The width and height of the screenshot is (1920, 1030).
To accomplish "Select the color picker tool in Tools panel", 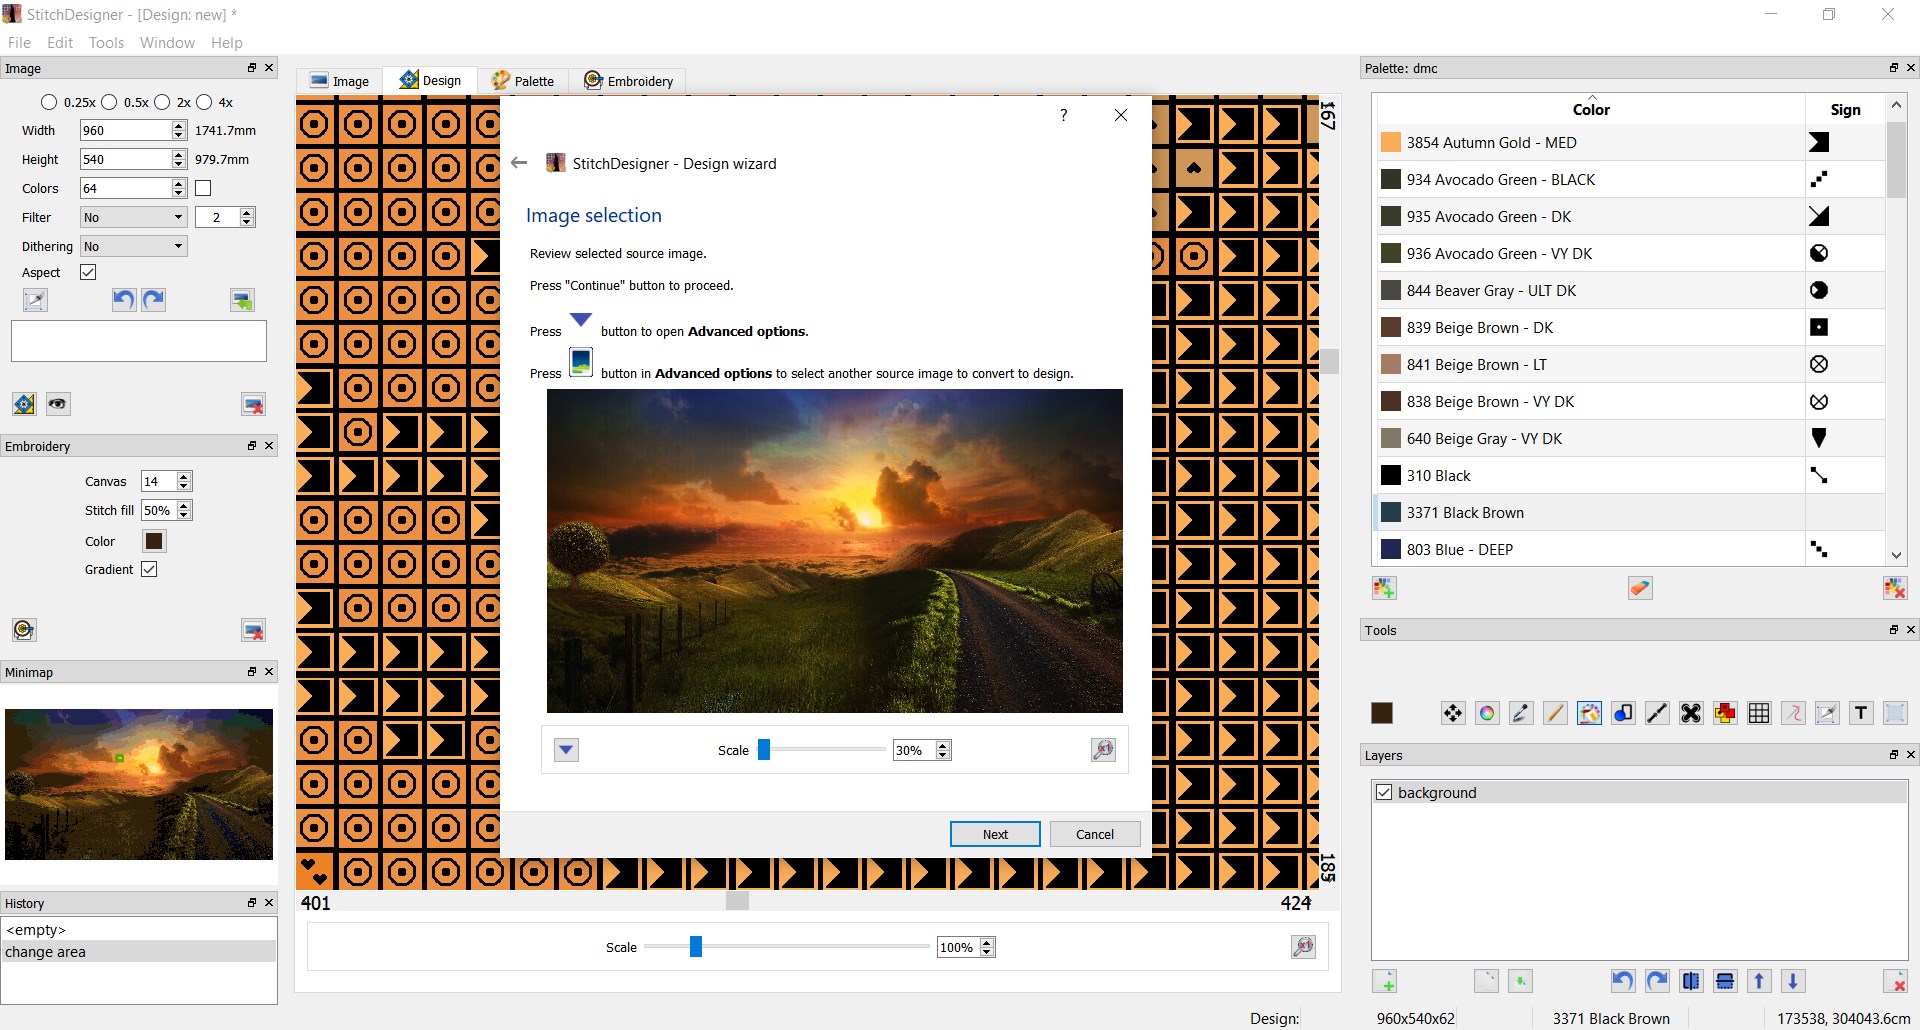I will [1520, 713].
